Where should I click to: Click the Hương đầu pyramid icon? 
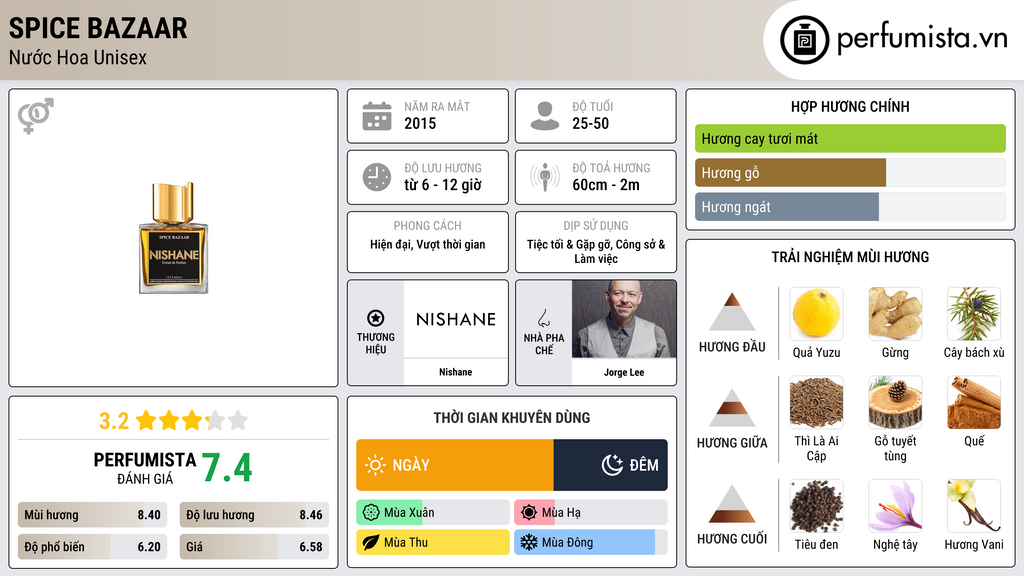click(732, 312)
